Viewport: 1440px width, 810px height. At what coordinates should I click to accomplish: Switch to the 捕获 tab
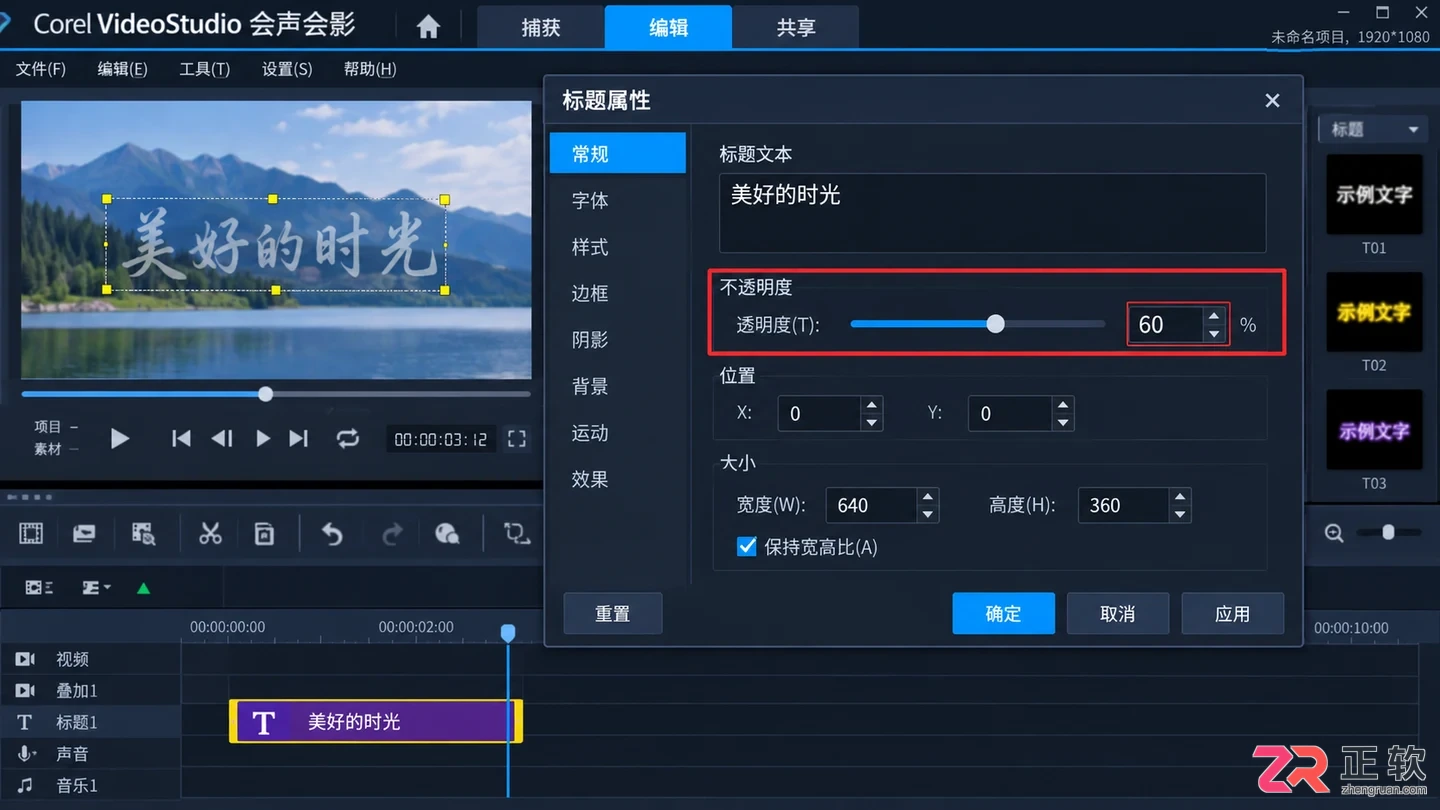point(541,27)
